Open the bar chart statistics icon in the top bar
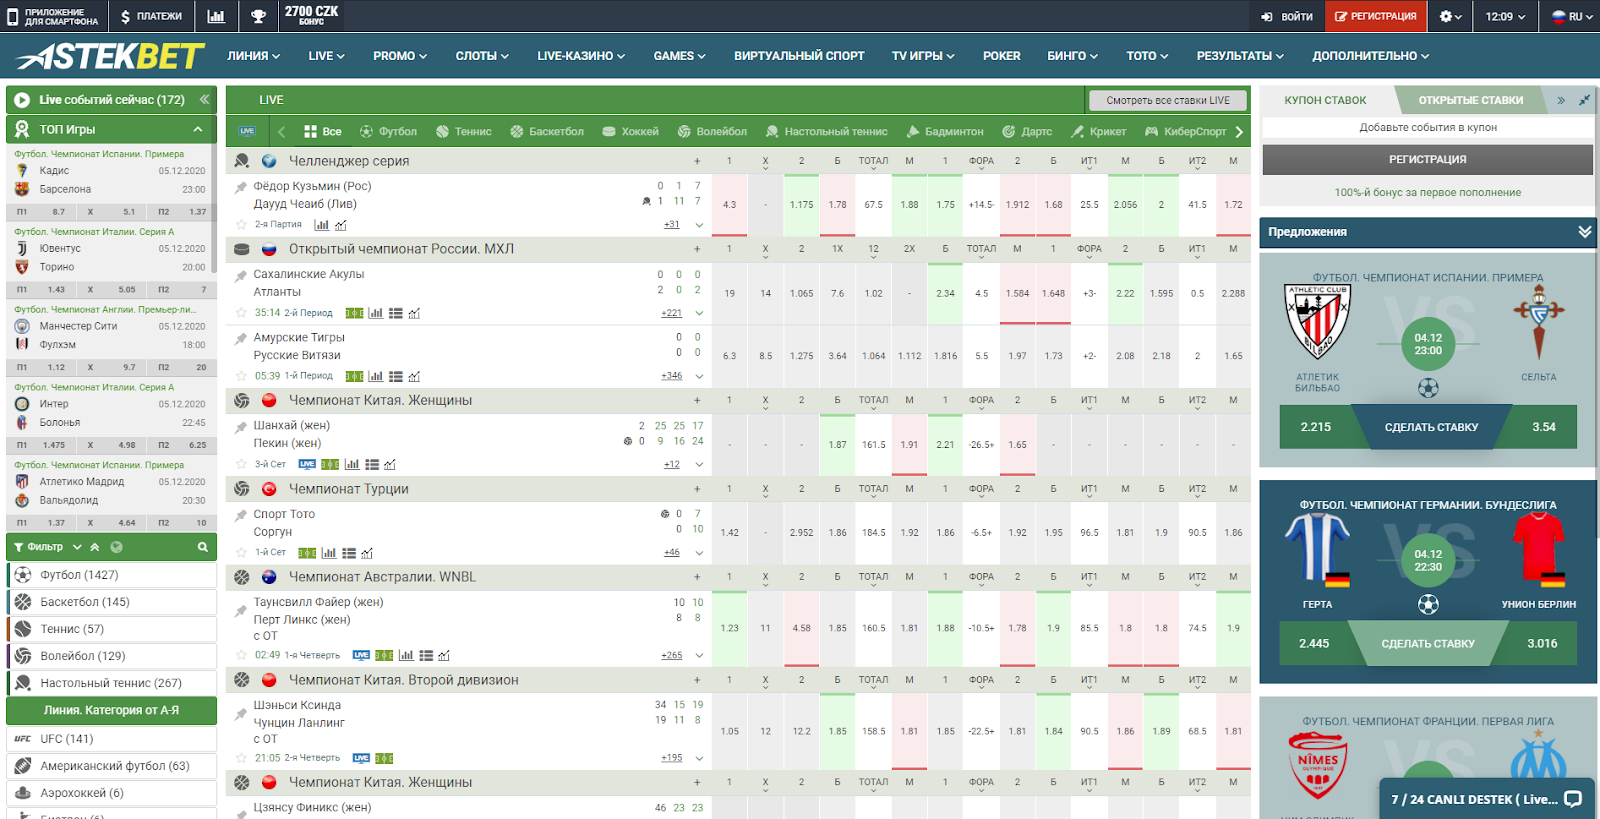Image resolution: width=1600 pixels, height=819 pixels. [215, 16]
